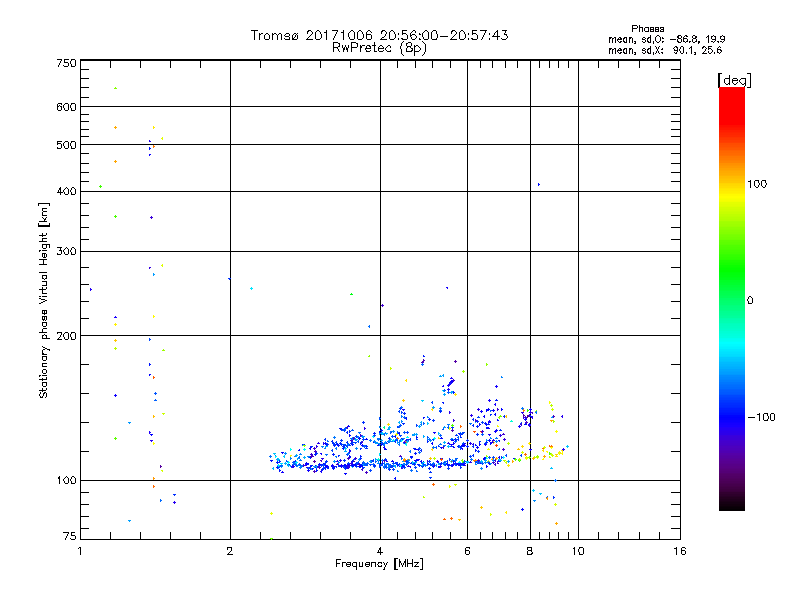Click the 10 tick label on the frequency axis

(578, 551)
